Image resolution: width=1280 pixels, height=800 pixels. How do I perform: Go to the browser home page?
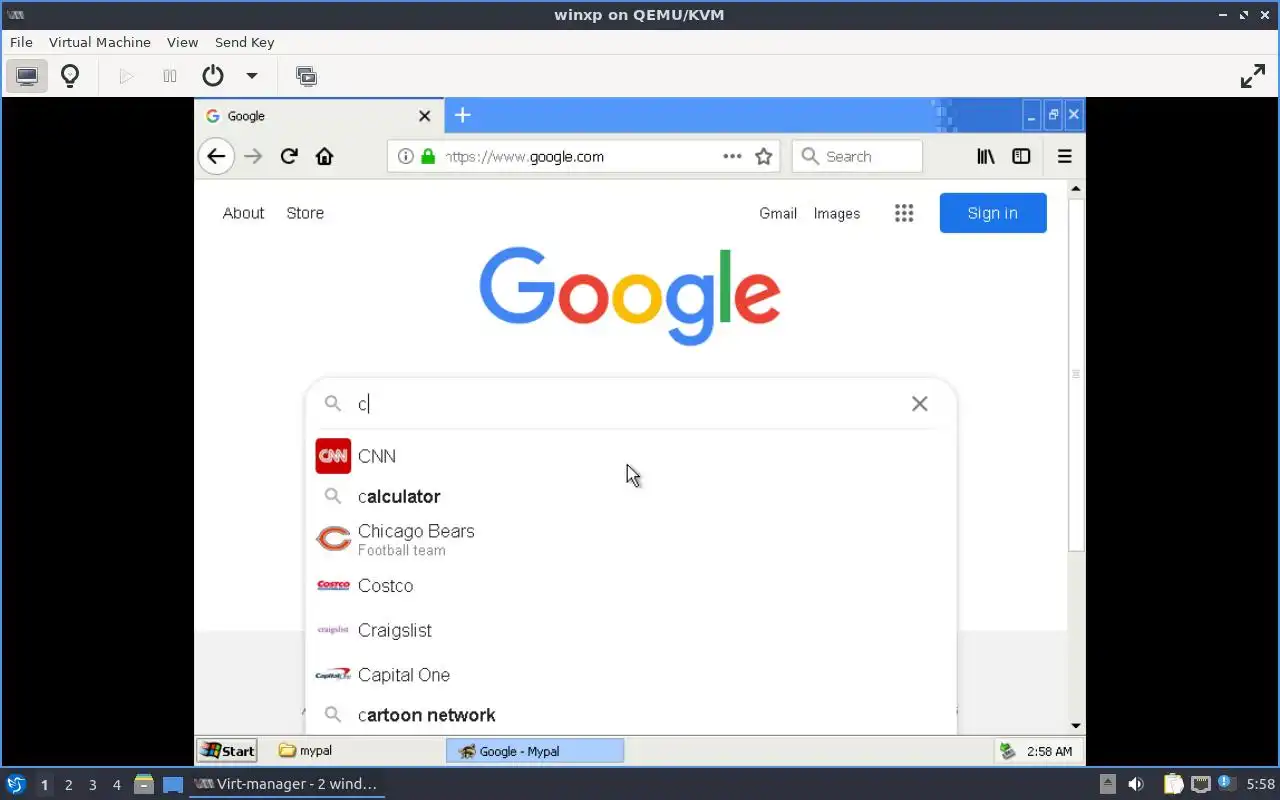324,156
